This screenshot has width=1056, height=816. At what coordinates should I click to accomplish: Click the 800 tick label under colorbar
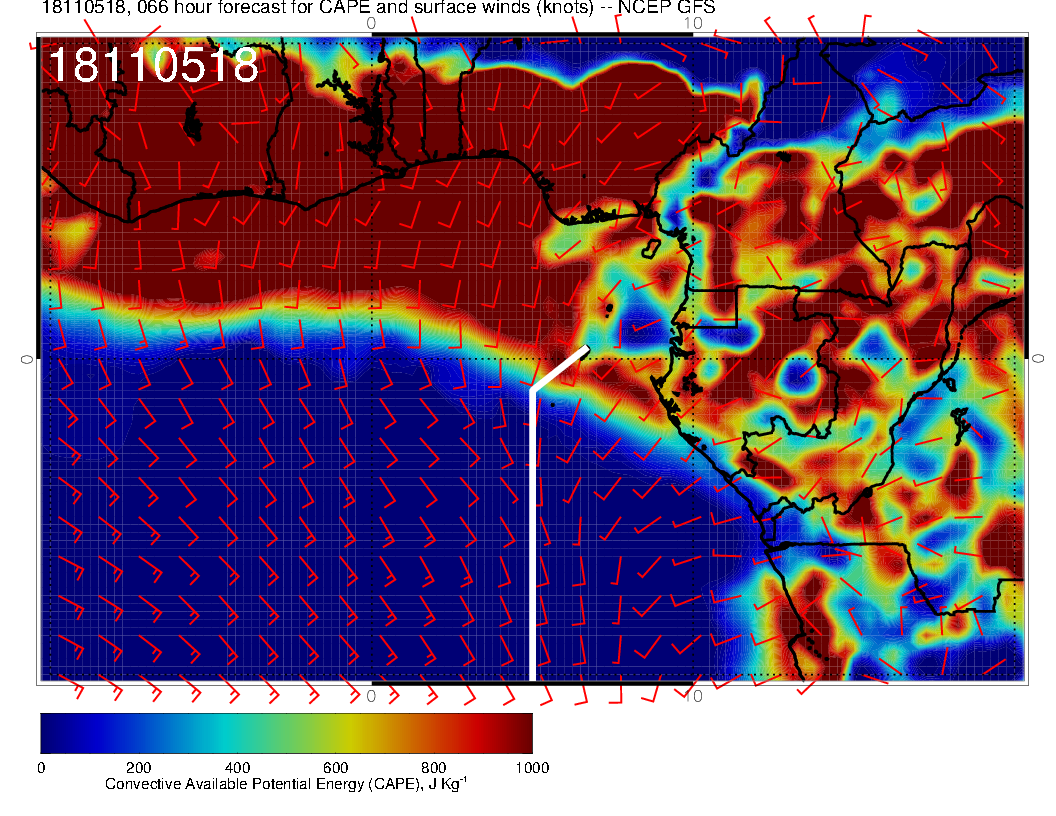tap(433, 768)
